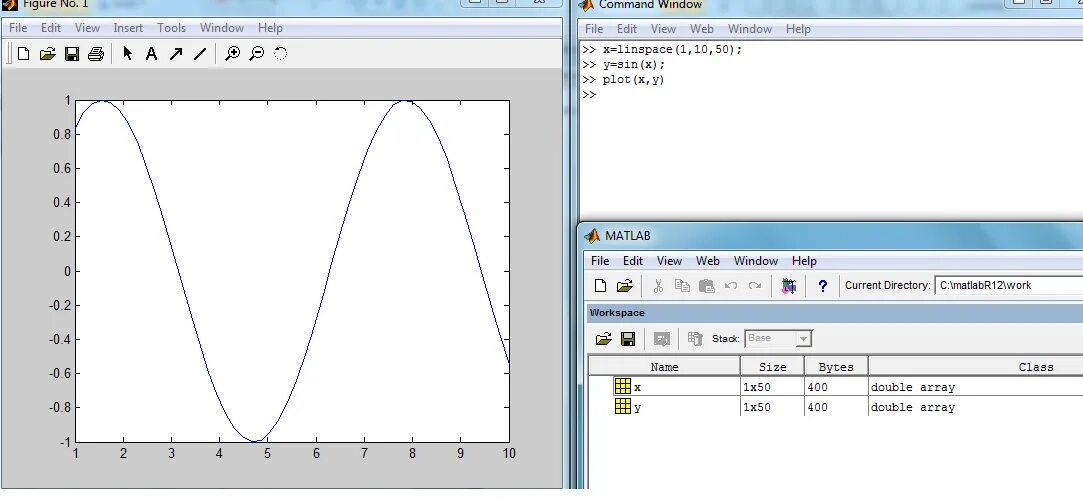The image size is (1083, 502).
Task: Open Web menu in Command Window
Action: point(702,28)
